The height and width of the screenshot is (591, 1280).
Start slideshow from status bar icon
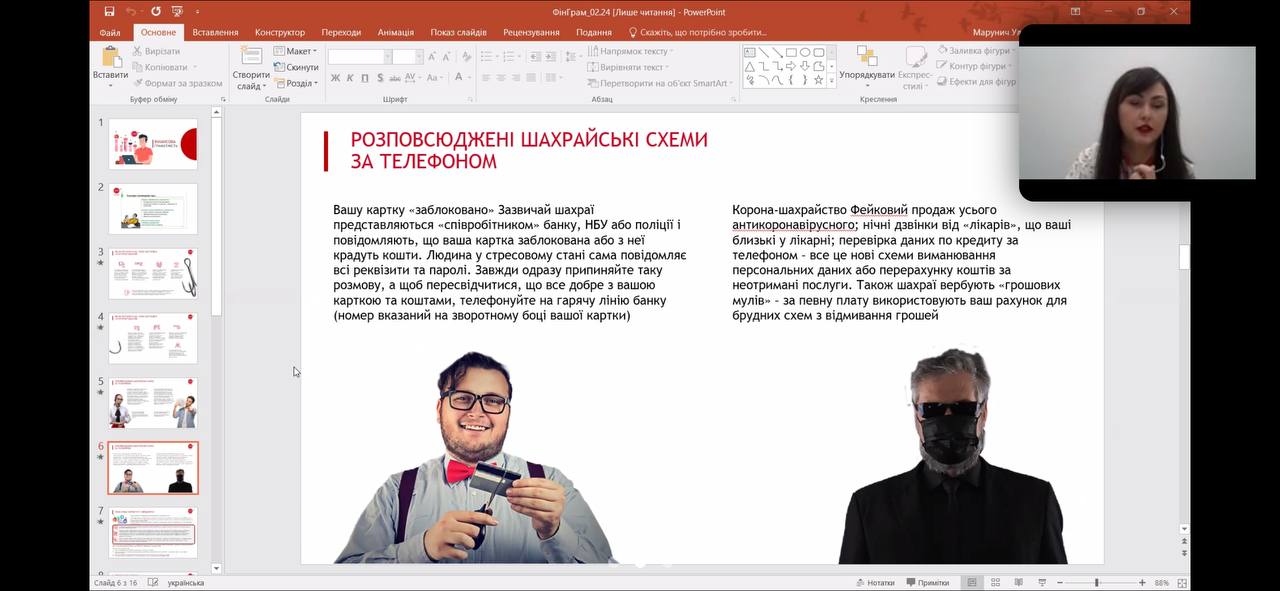1041,582
